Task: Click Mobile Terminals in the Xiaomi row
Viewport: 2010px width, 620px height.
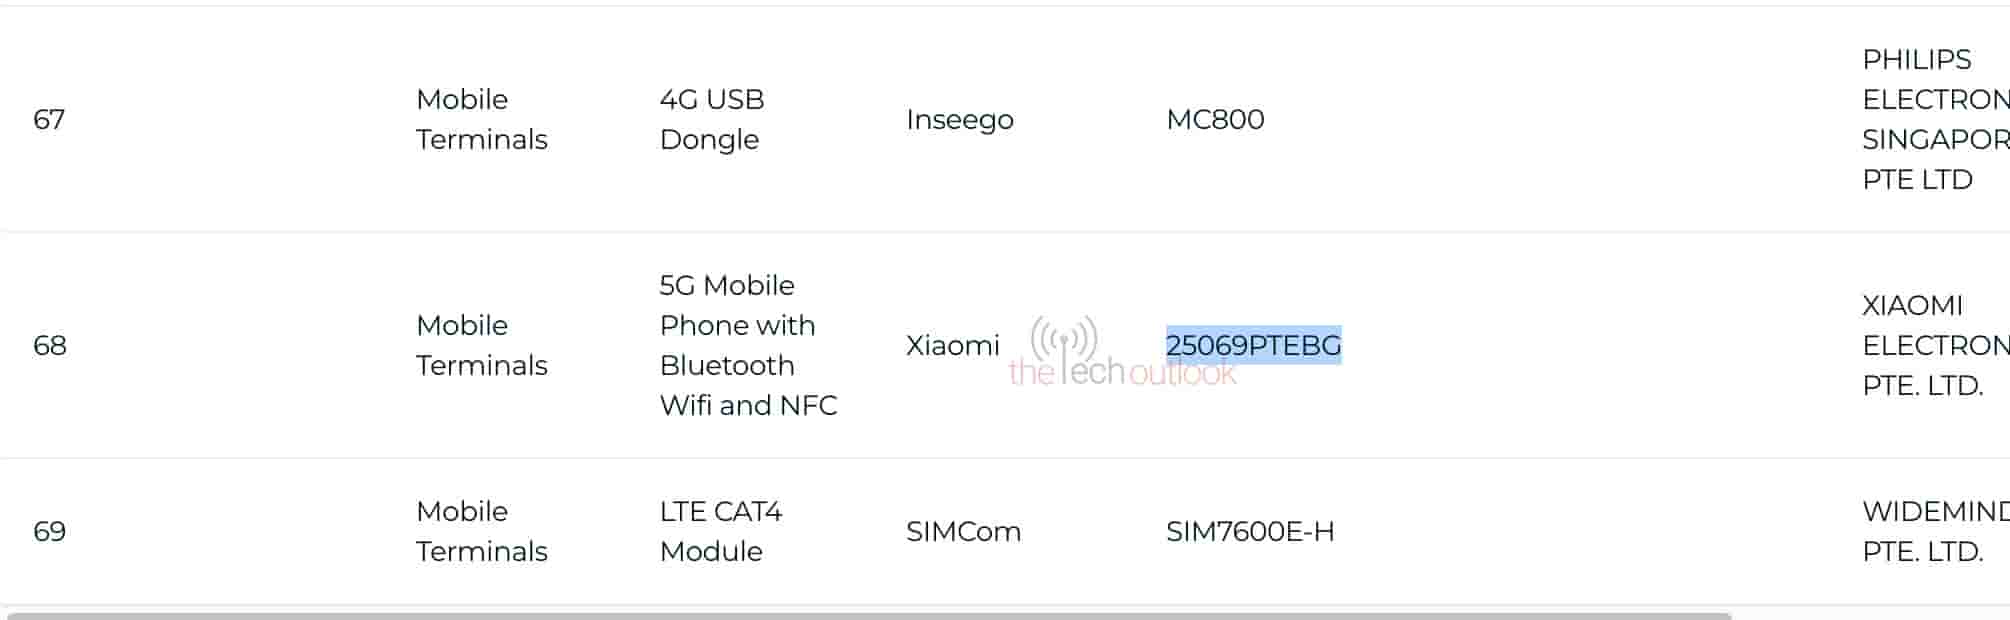Action: pyautogui.click(x=481, y=345)
